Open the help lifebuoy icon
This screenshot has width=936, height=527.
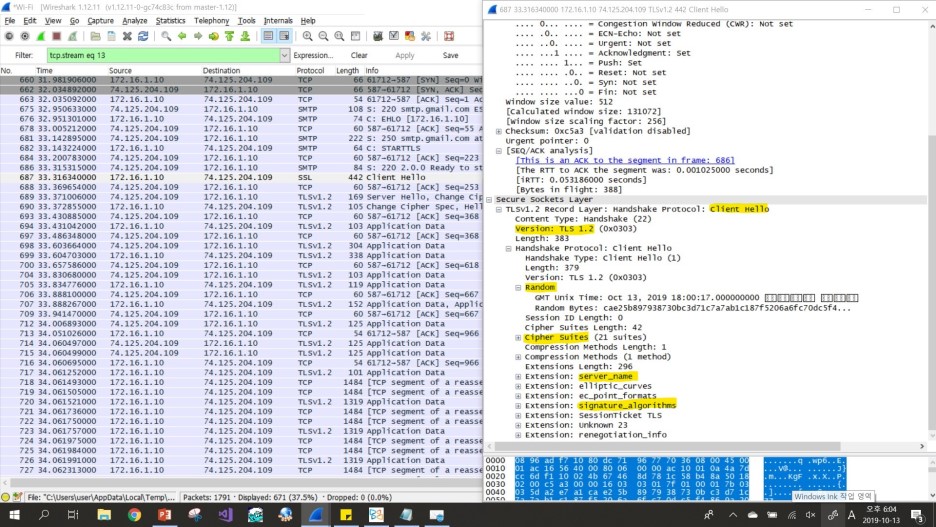(x=449, y=36)
